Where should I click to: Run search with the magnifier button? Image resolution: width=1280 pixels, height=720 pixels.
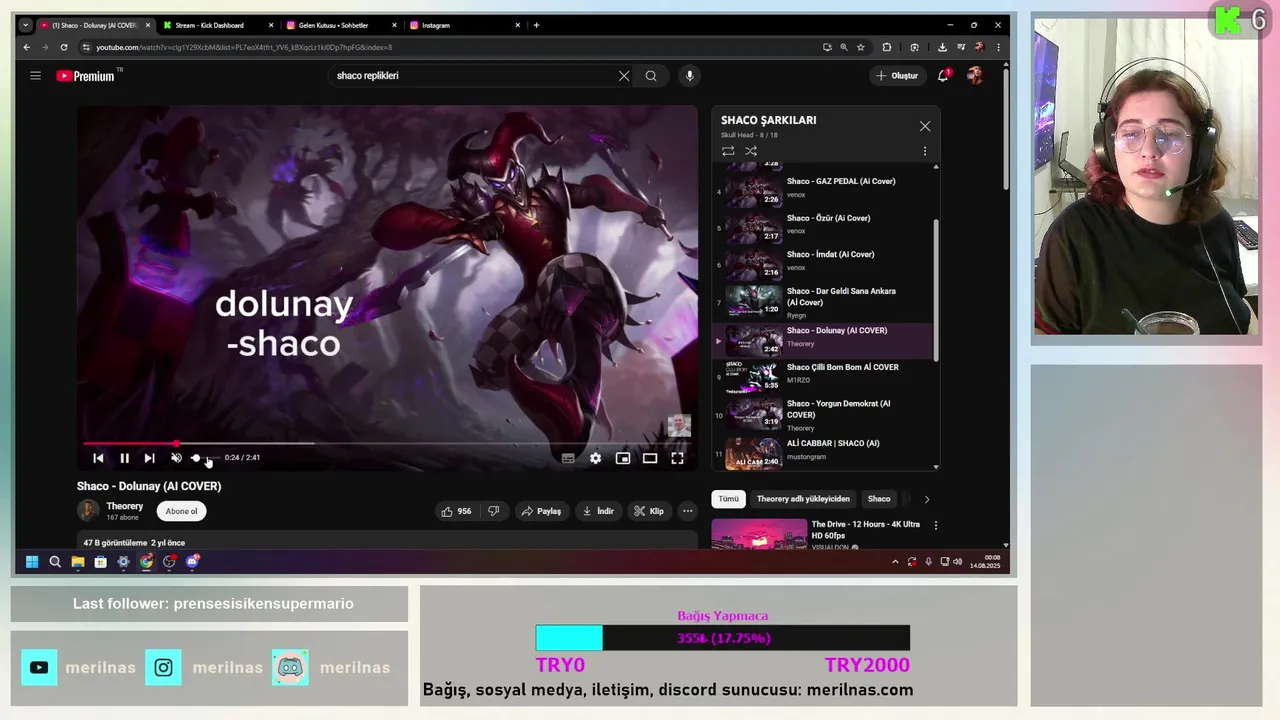coord(651,75)
